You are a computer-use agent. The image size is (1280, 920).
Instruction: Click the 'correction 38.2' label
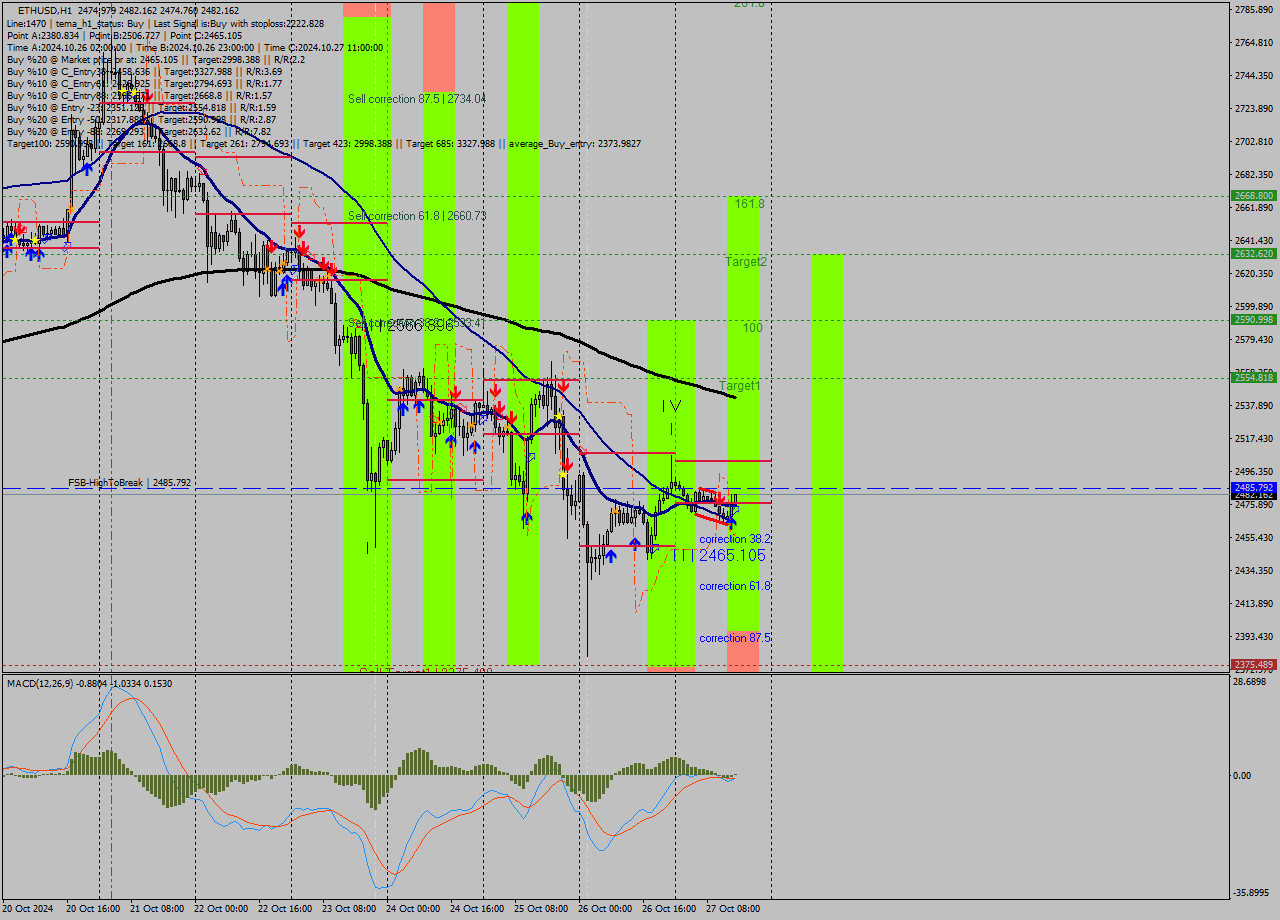tap(734, 538)
